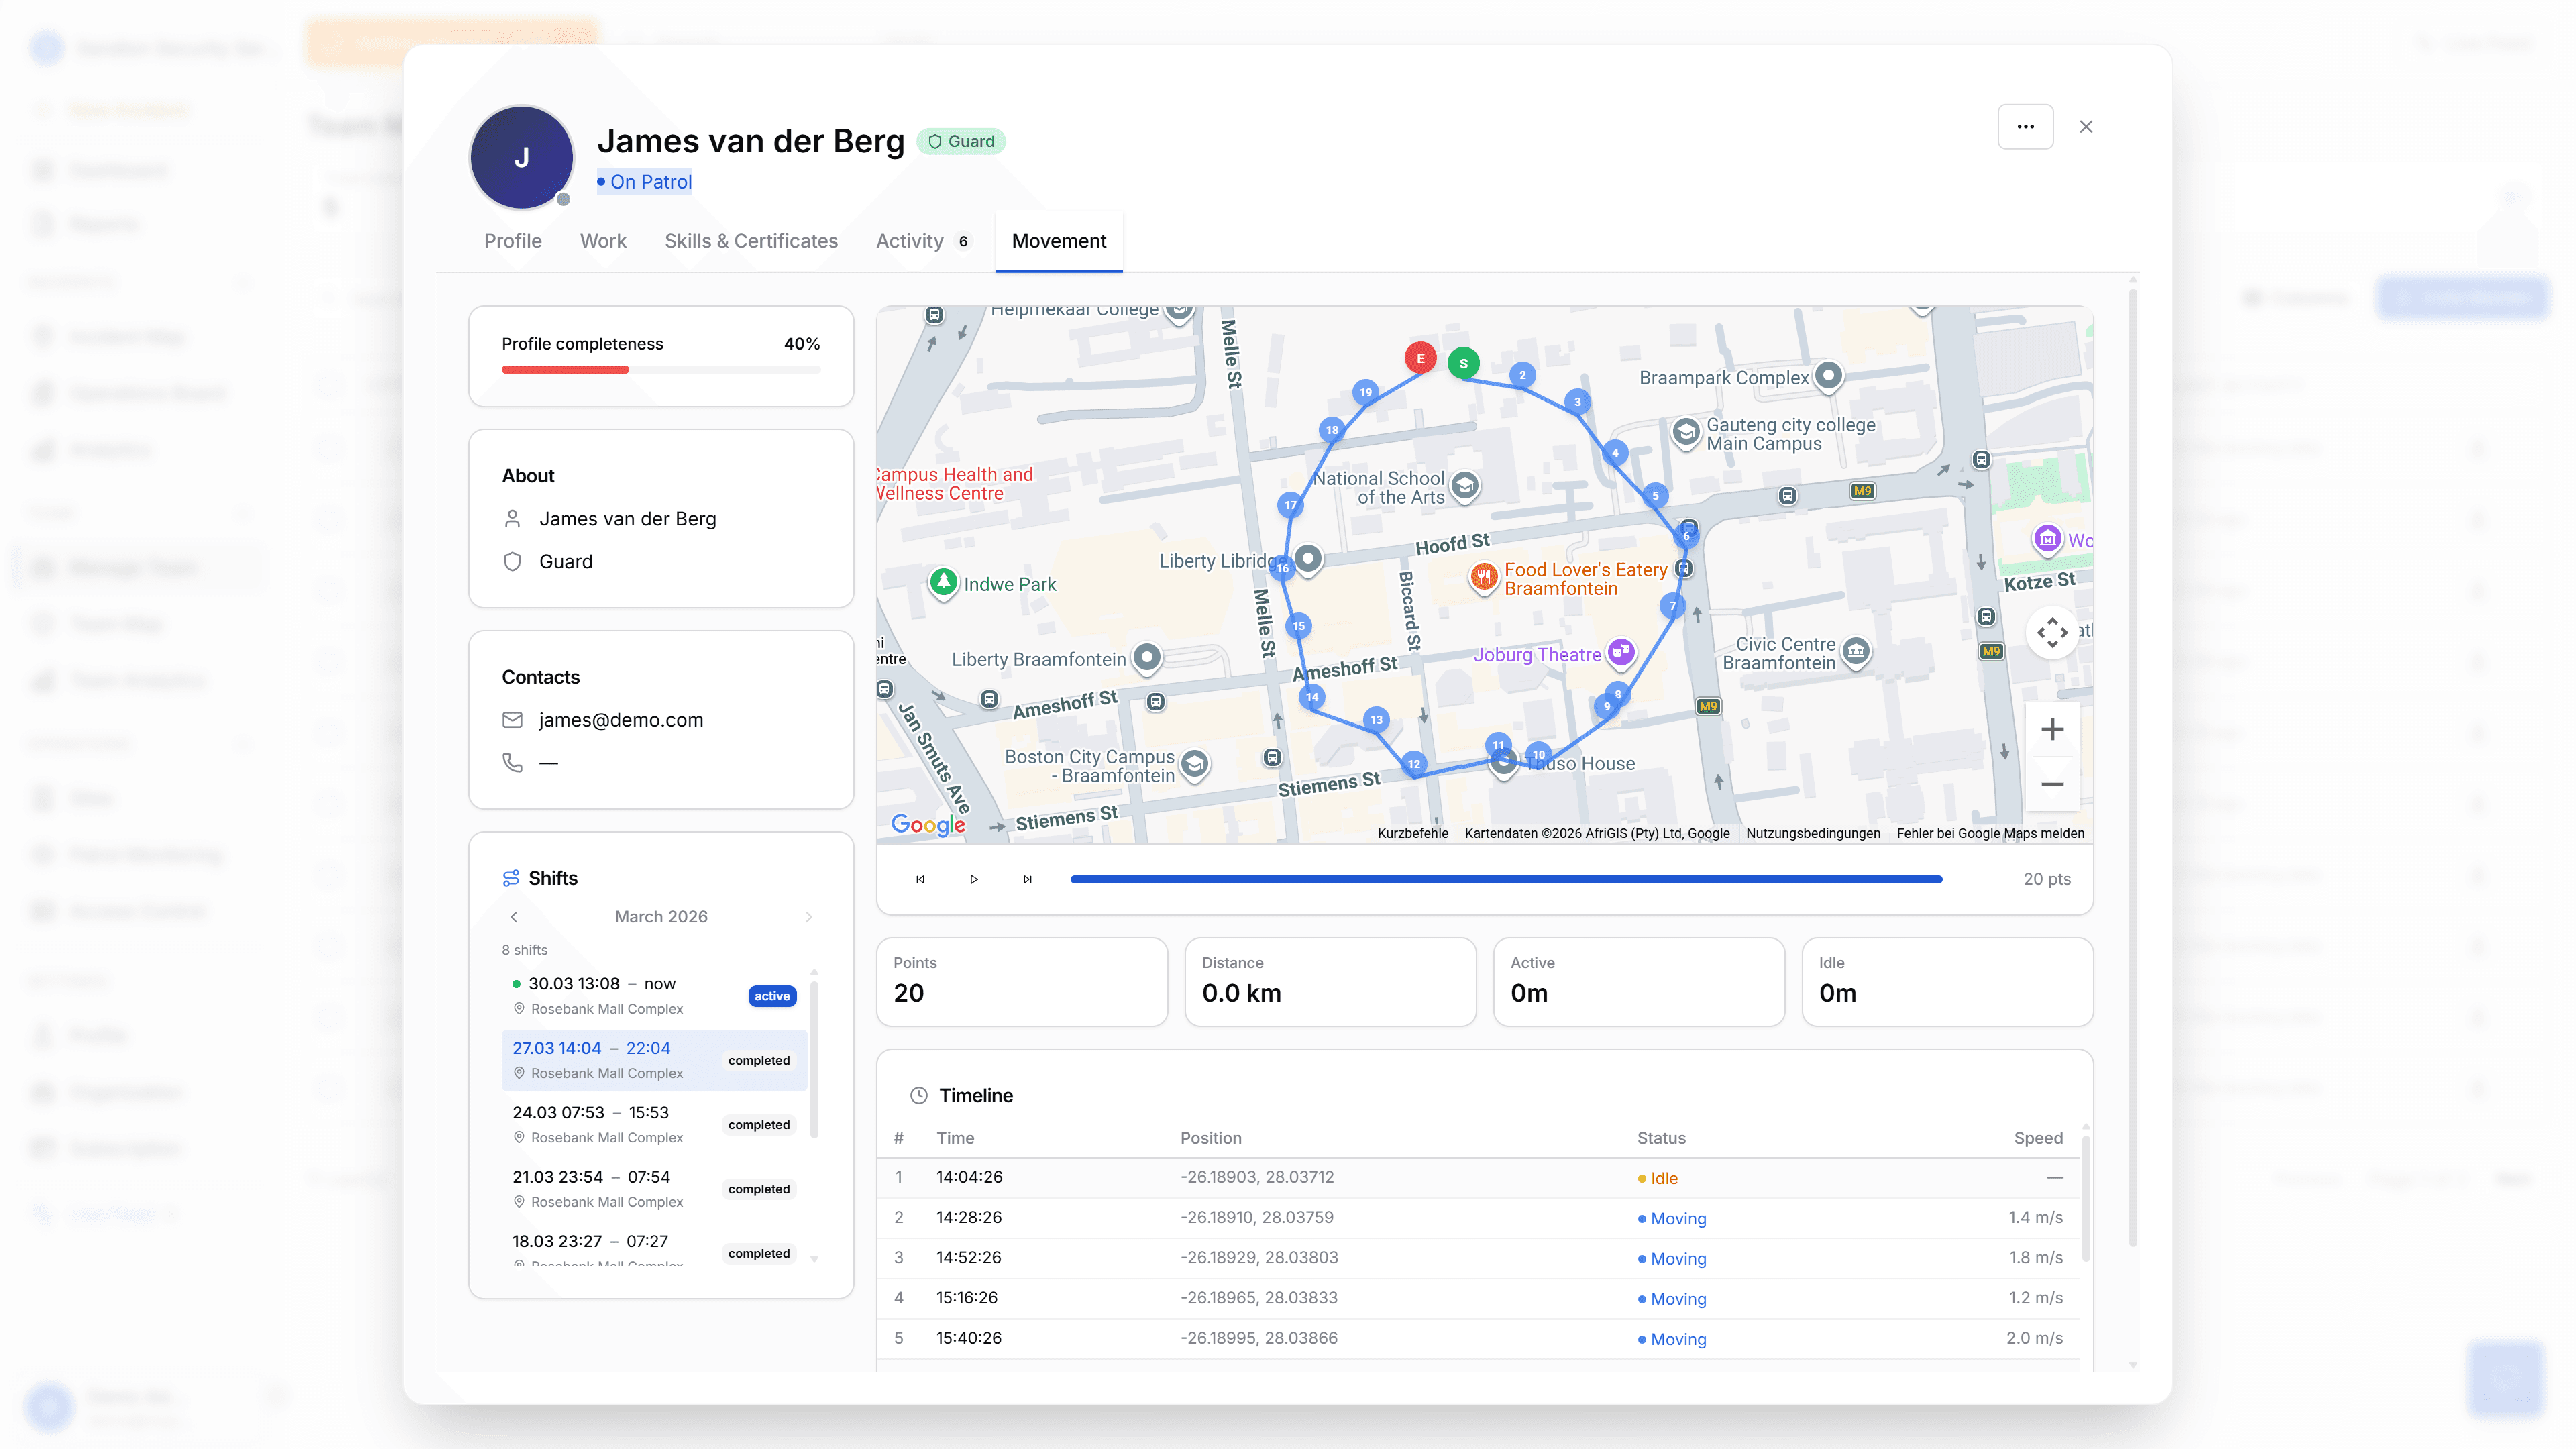The height and width of the screenshot is (1449, 2576).
Task: Open the Skills & Certificates tab
Action: (x=751, y=241)
